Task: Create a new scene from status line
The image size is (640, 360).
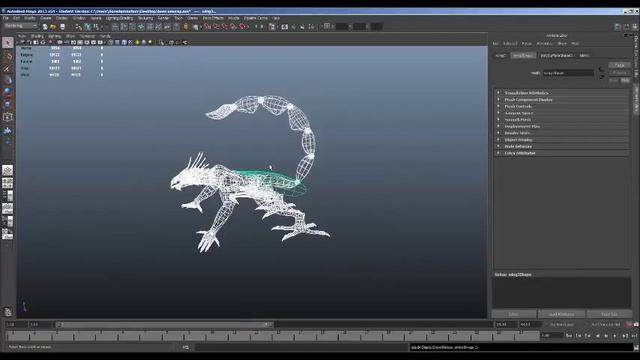Action: 45,27
